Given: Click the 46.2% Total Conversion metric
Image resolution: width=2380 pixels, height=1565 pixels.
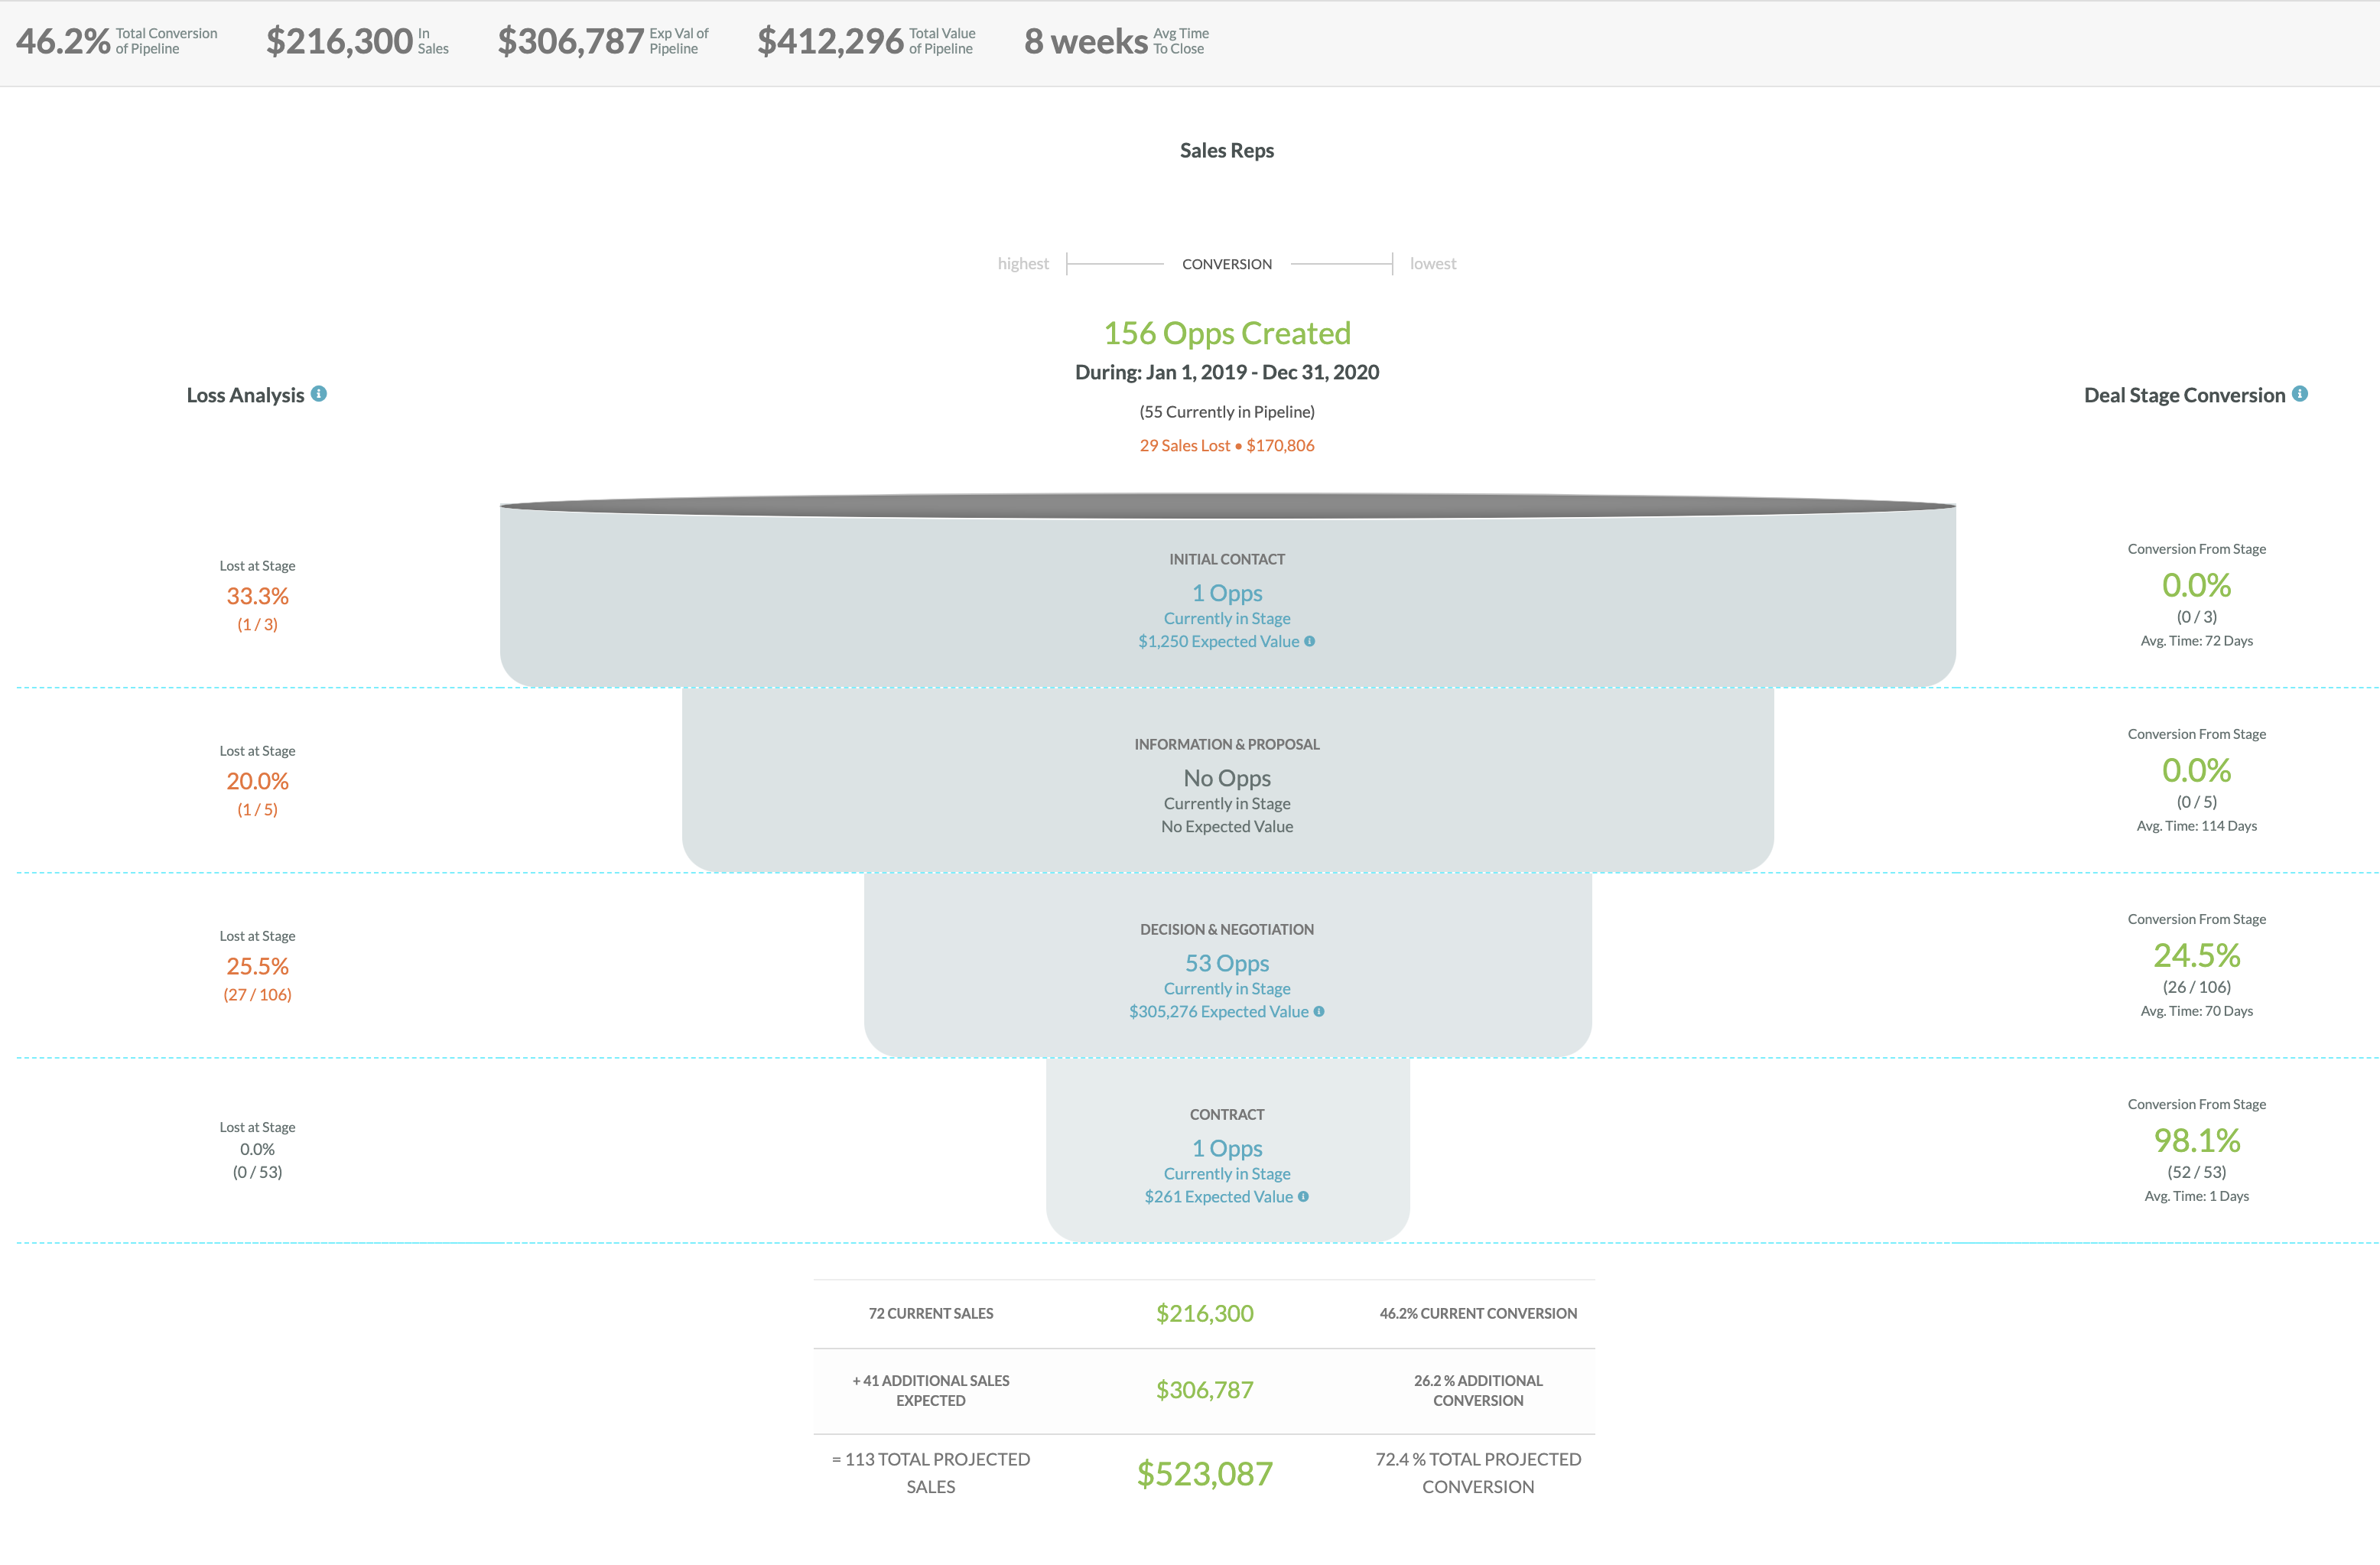Looking at the screenshot, I should tap(116, 41).
